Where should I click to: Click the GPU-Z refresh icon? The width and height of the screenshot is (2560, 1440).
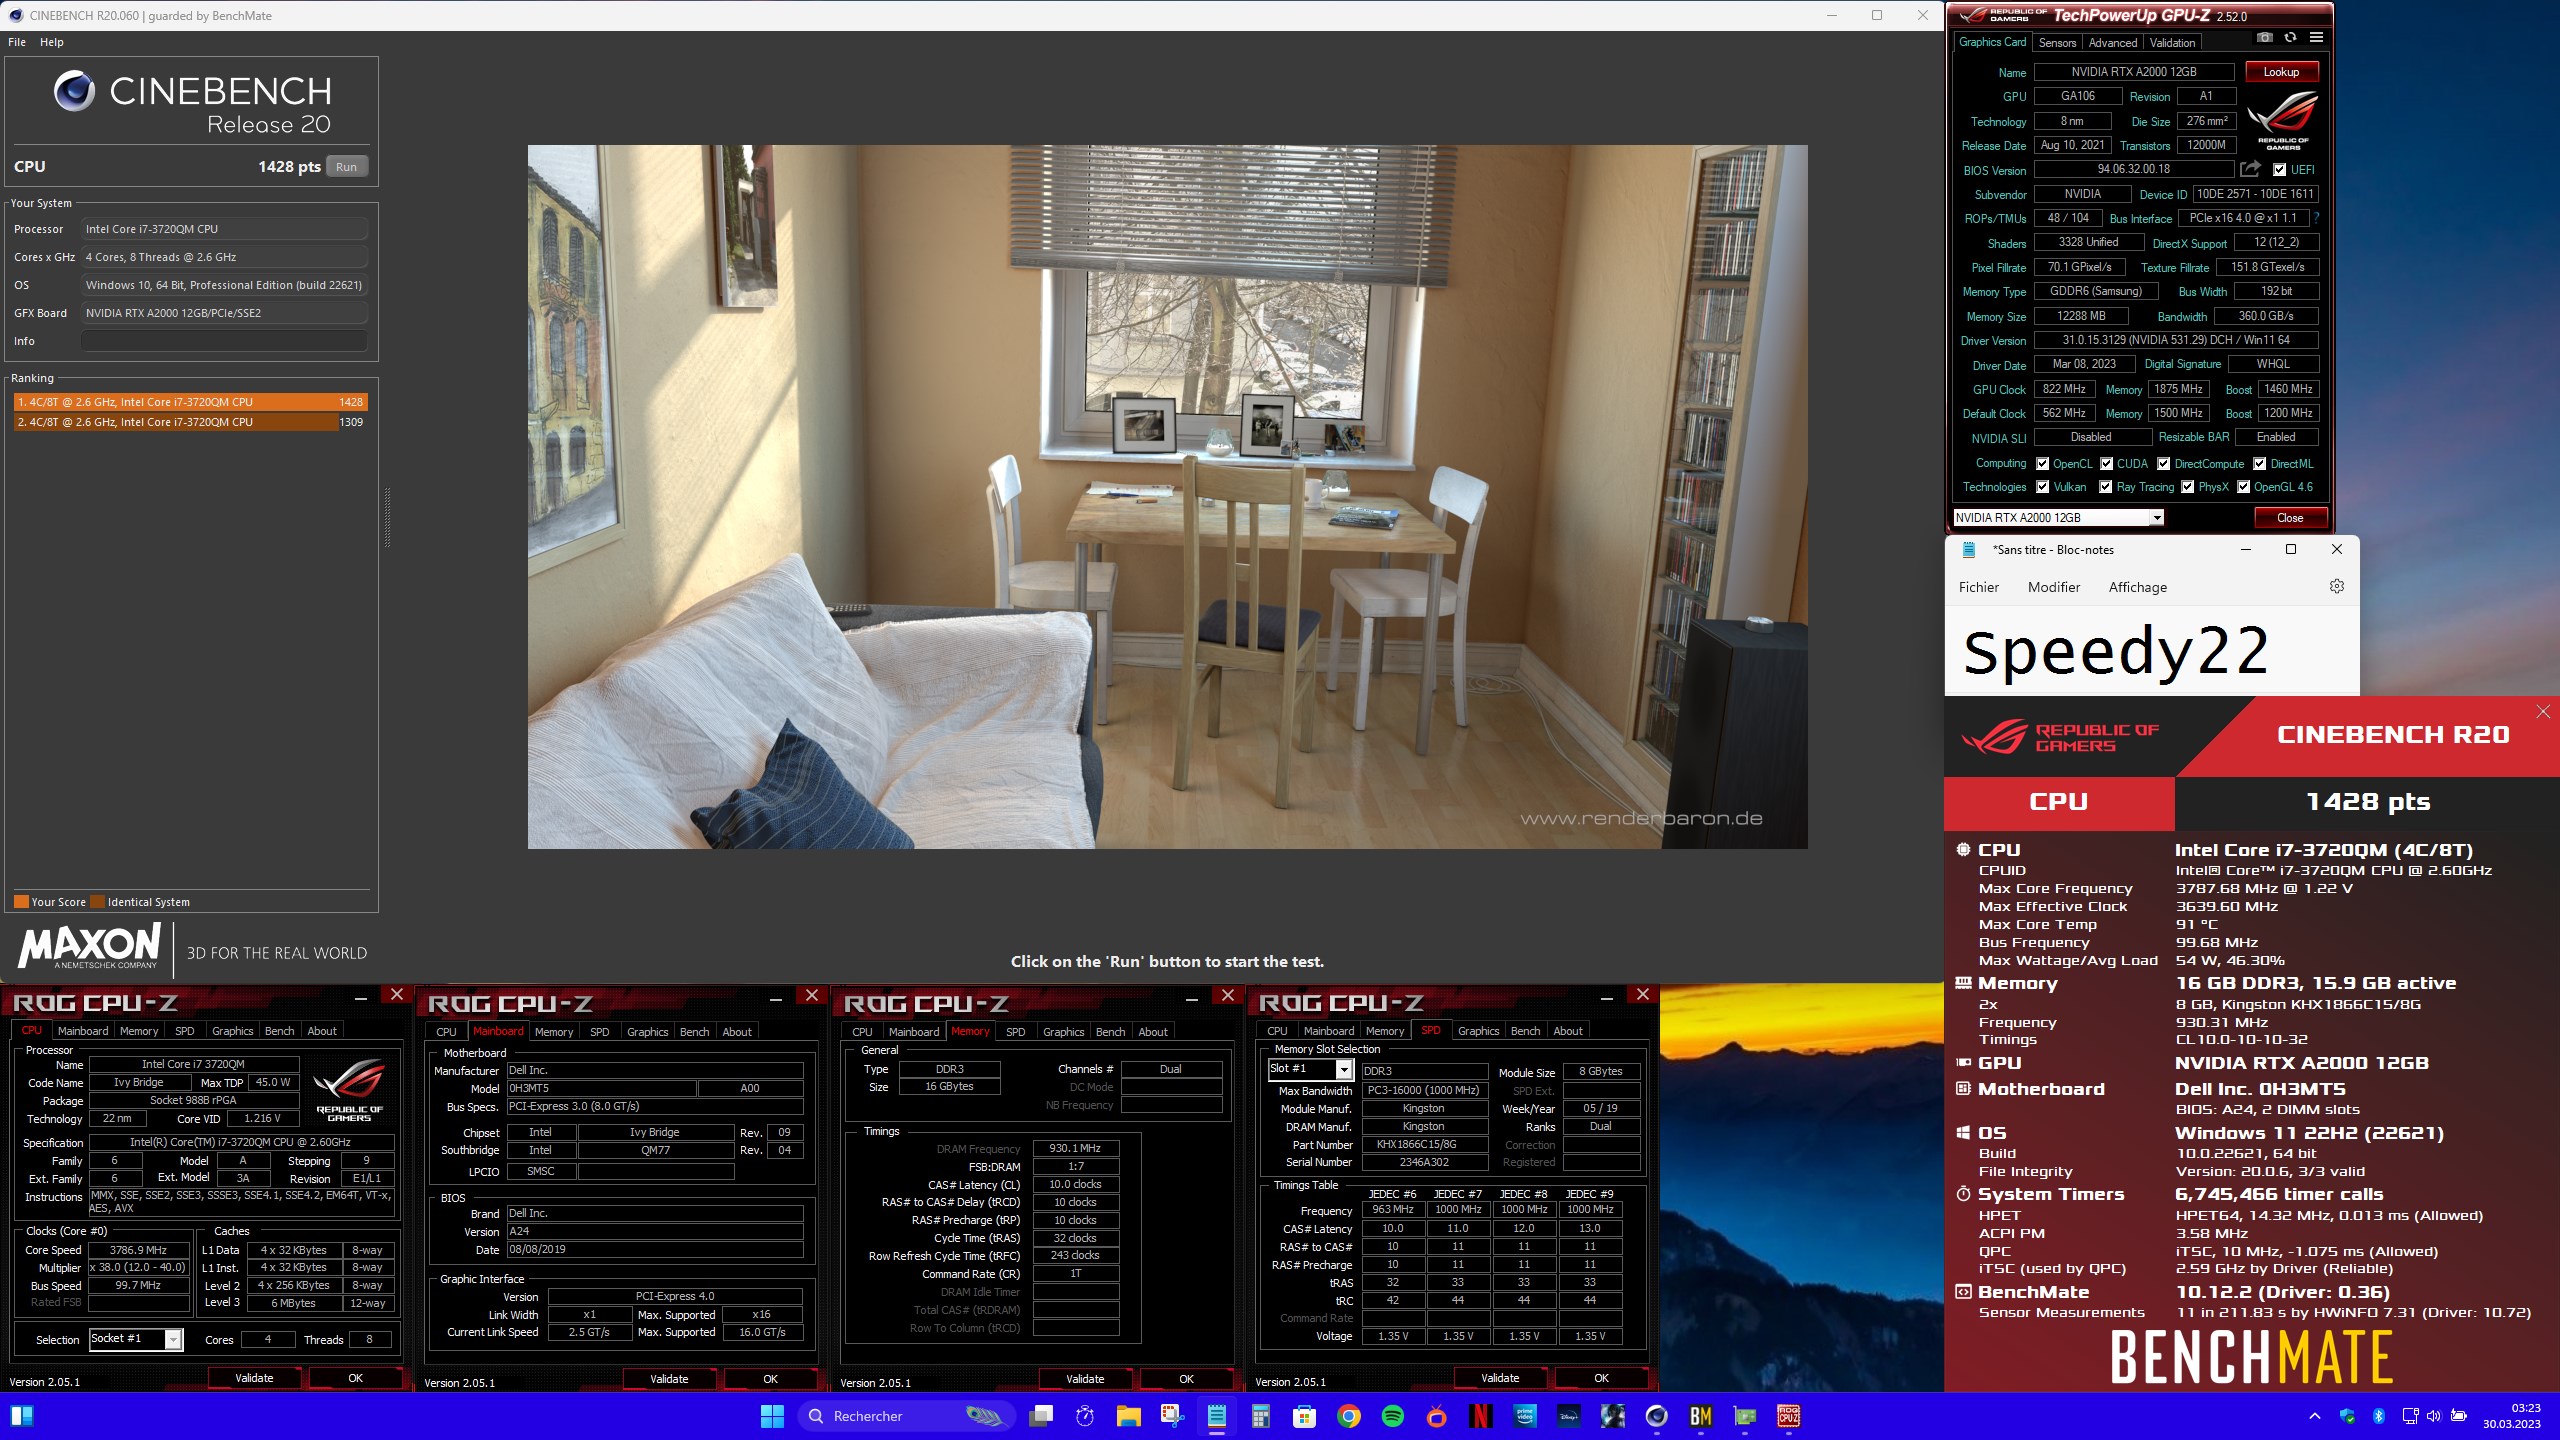(2290, 38)
